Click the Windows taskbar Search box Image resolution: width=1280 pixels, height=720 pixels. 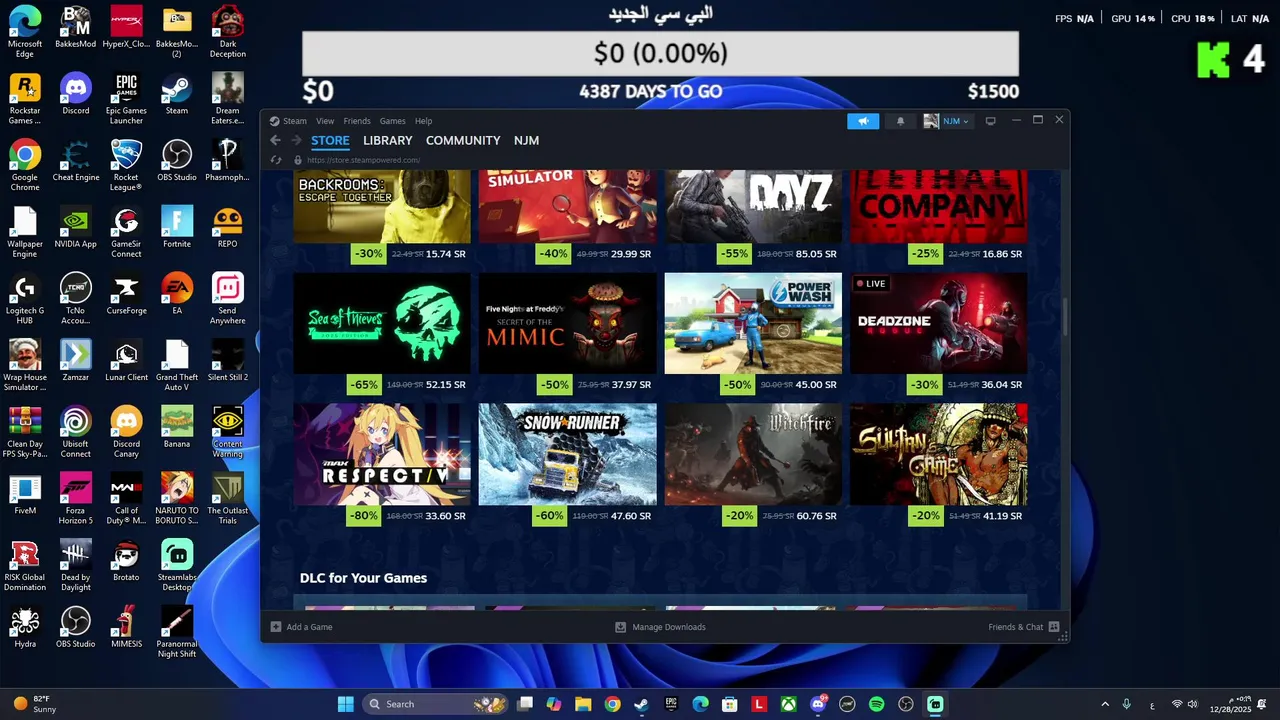point(434,704)
